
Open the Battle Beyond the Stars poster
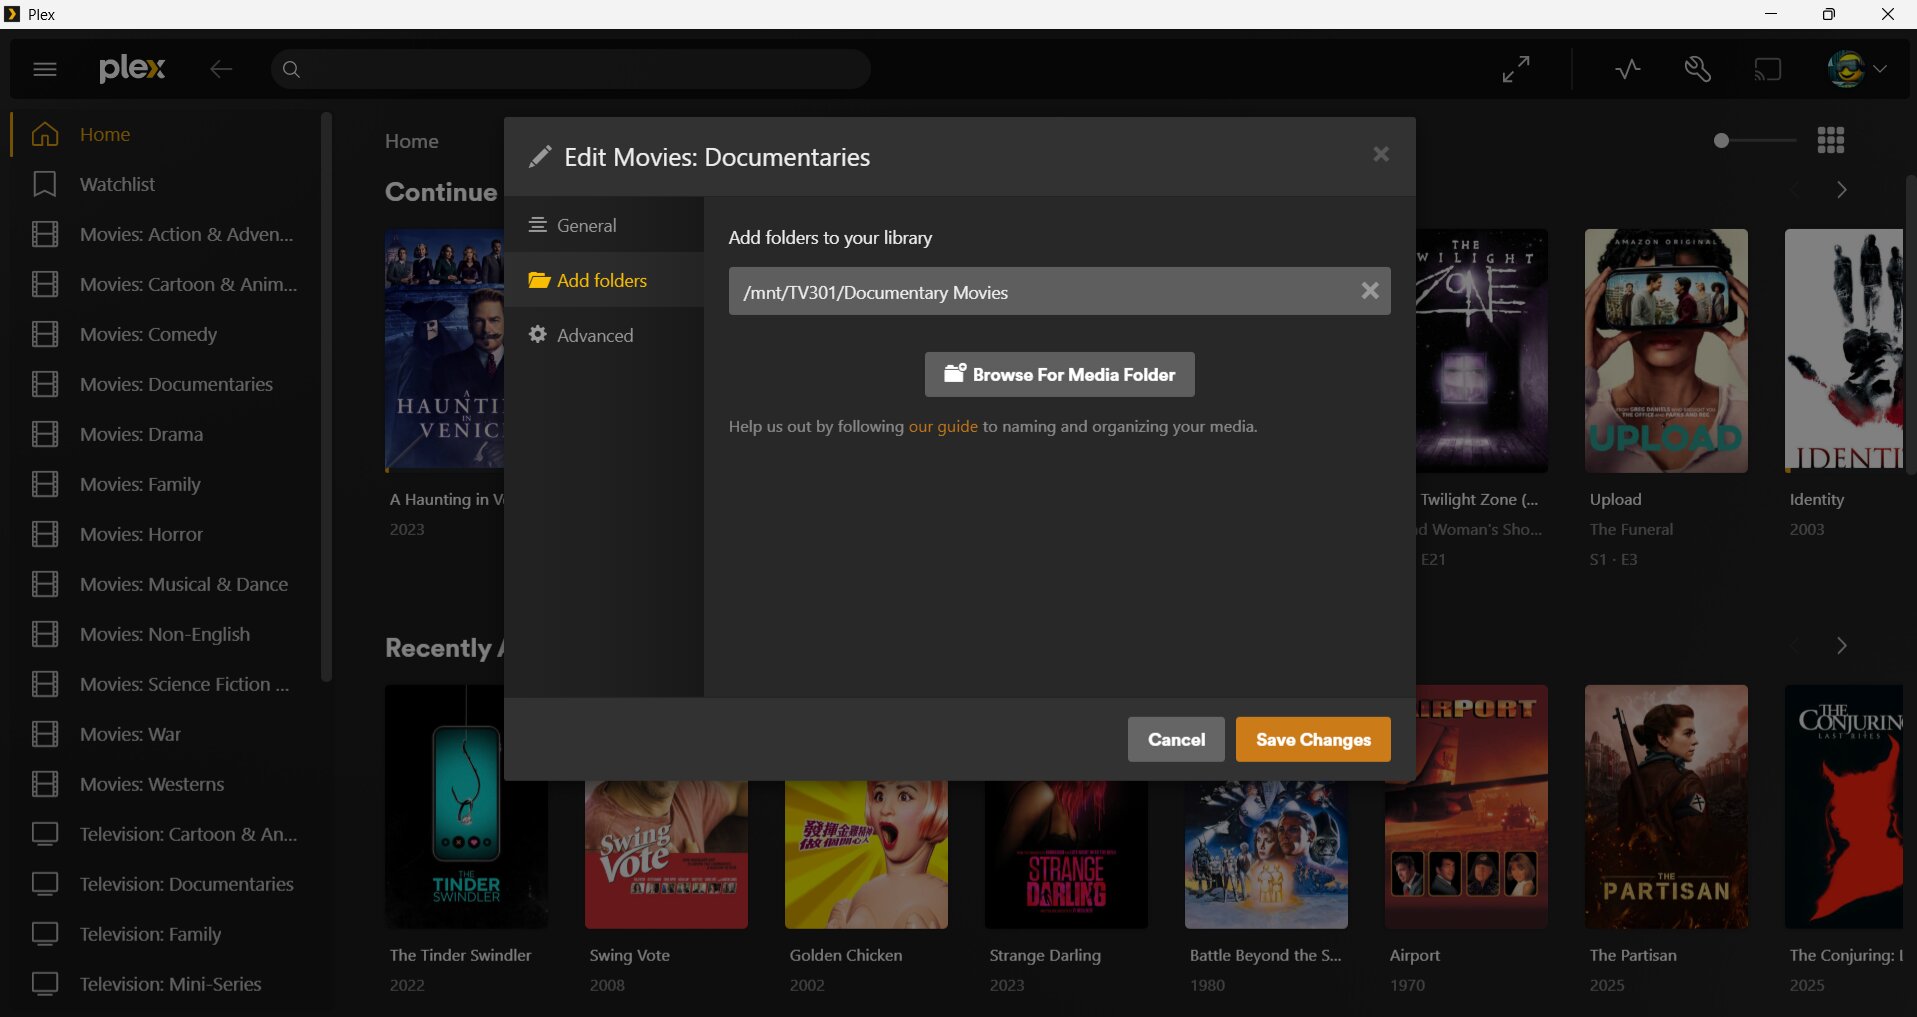tap(1266, 855)
